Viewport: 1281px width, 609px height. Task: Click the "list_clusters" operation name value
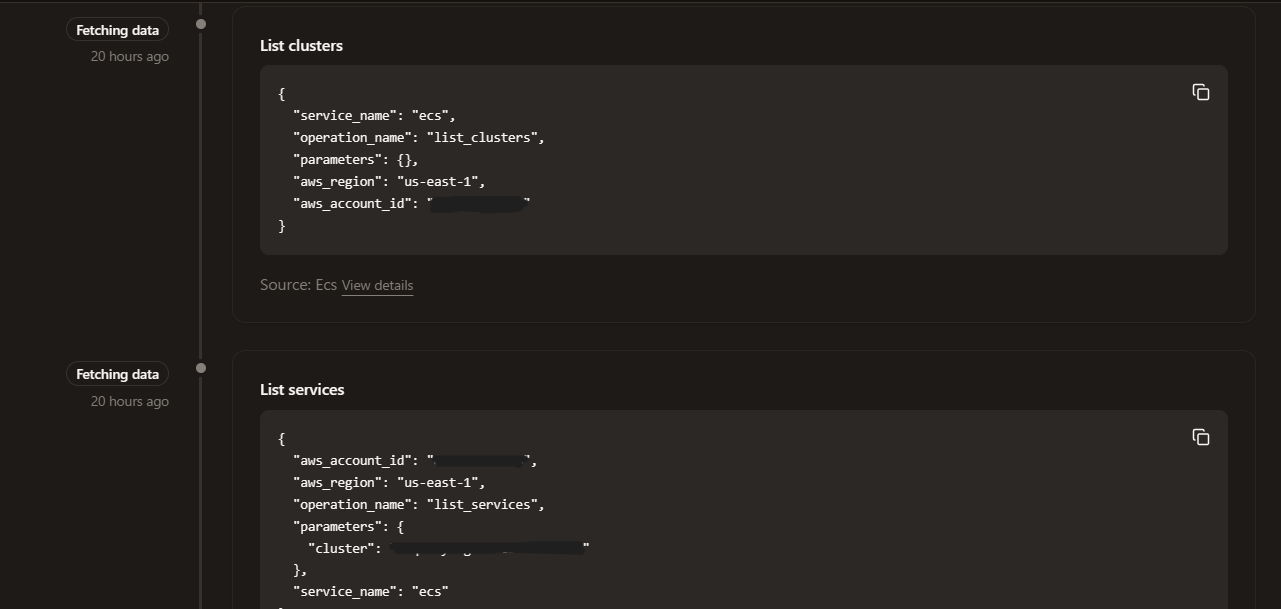tap(485, 138)
